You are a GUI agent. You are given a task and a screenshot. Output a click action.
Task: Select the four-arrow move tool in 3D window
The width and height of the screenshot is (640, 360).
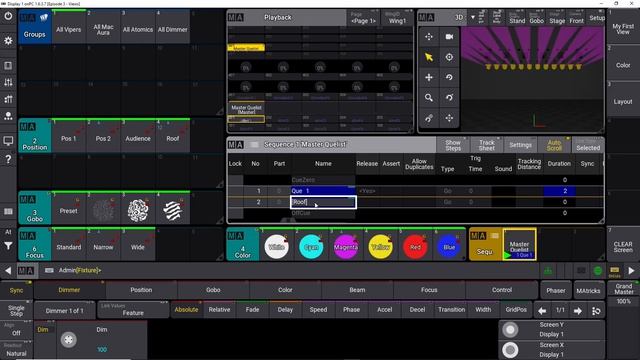pyautogui.click(x=429, y=78)
